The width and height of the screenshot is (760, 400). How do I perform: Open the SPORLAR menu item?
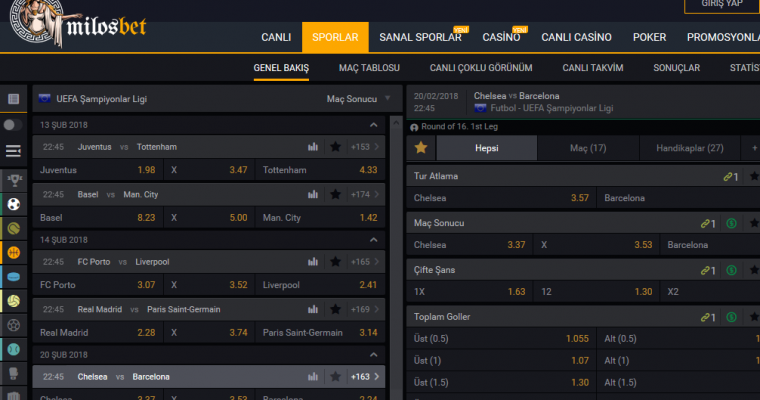tap(335, 37)
